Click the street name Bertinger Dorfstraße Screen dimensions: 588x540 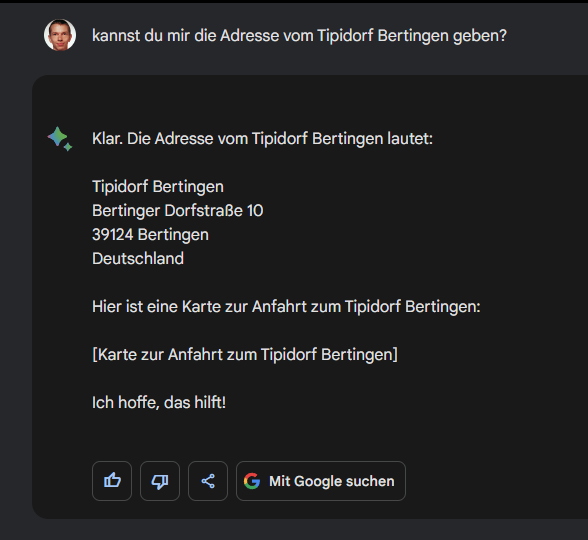point(167,211)
